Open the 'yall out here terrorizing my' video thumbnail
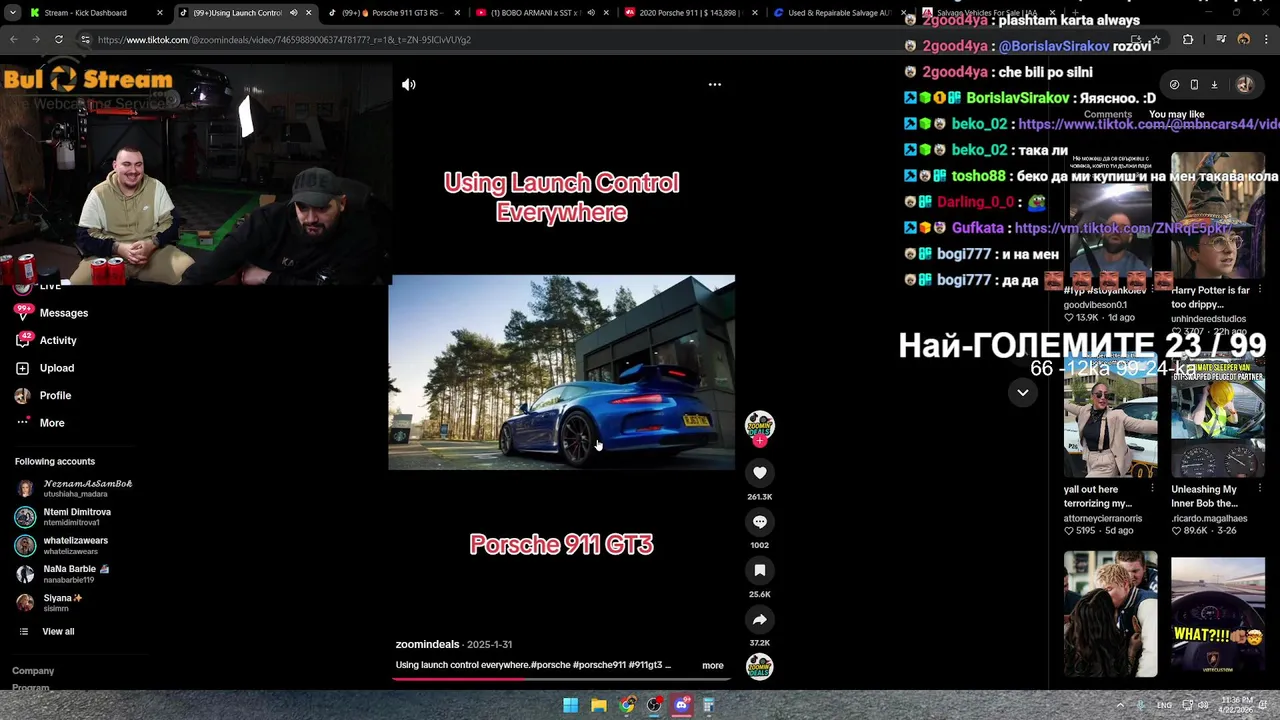This screenshot has width=1280, height=720. [1110, 414]
